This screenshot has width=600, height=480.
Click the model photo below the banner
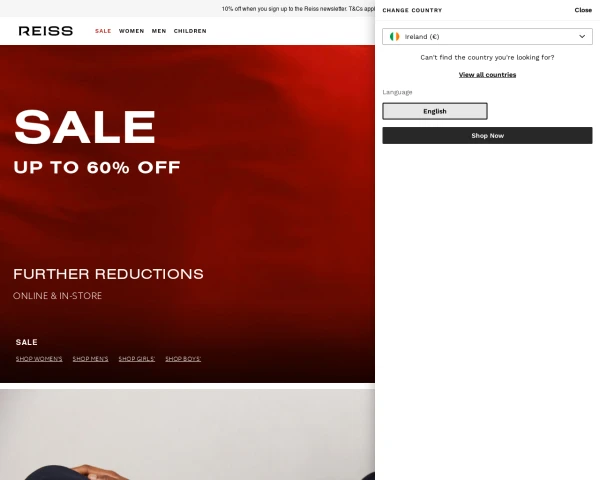(188, 434)
